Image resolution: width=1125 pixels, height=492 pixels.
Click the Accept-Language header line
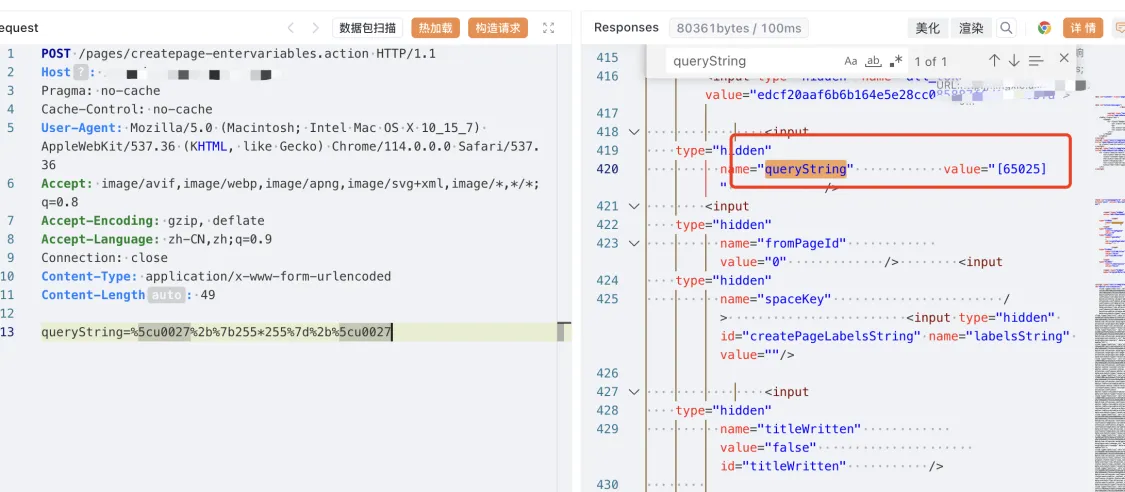tap(156, 239)
